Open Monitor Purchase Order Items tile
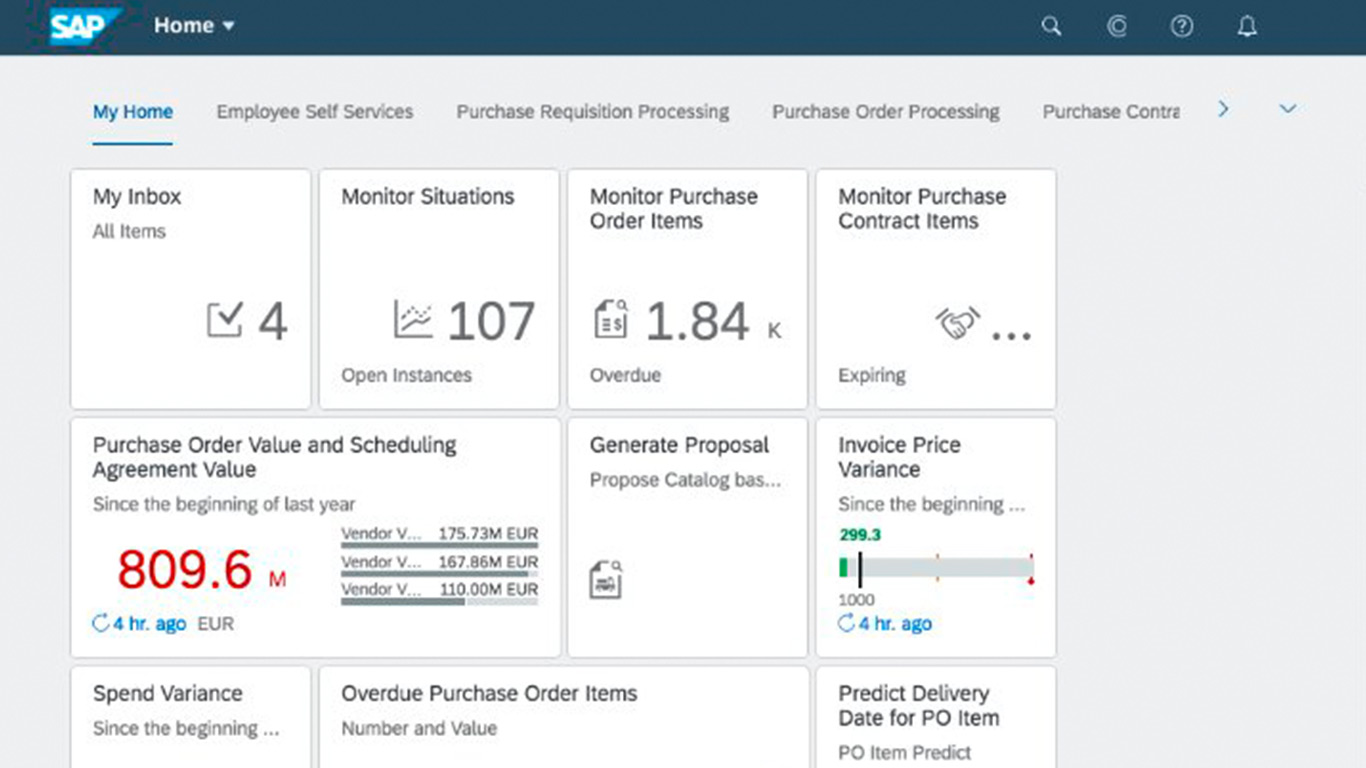 click(687, 289)
